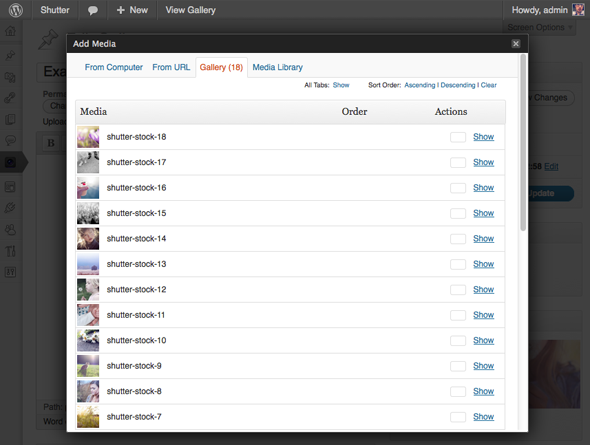This screenshot has width=590, height=445.
Task: Click order field for shutter-stock-16
Action: 458,188
